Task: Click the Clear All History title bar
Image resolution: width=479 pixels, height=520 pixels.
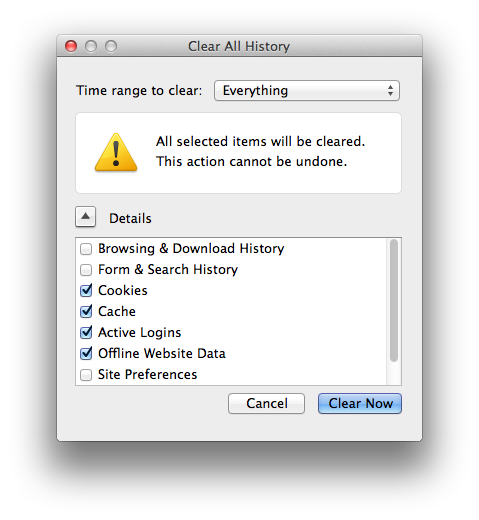Action: point(239,46)
